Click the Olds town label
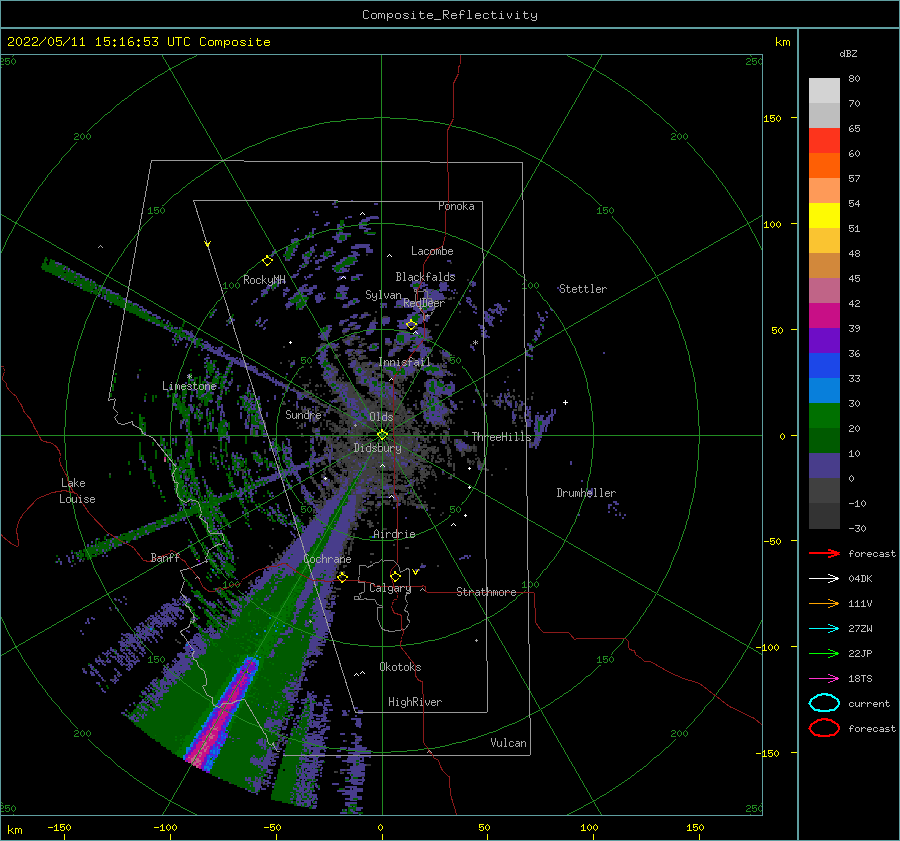Image resolution: width=900 pixels, height=841 pixels. point(381,417)
